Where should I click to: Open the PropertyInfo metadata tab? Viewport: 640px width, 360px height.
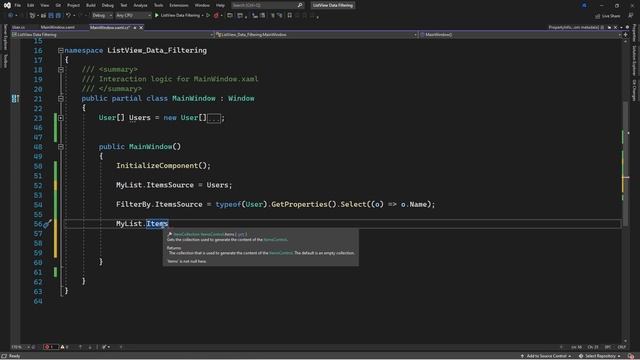coord(573,27)
